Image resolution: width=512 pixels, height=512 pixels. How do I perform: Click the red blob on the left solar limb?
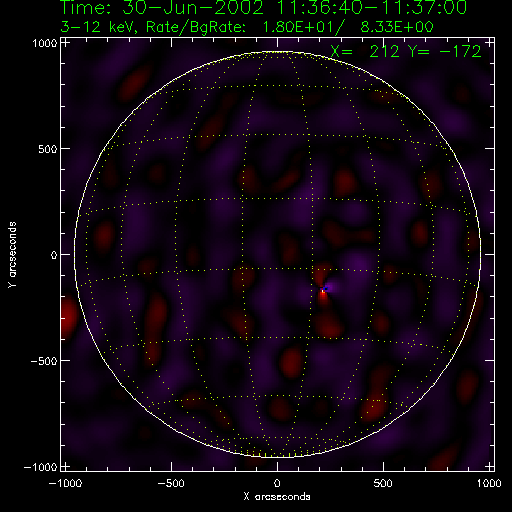click(68, 317)
